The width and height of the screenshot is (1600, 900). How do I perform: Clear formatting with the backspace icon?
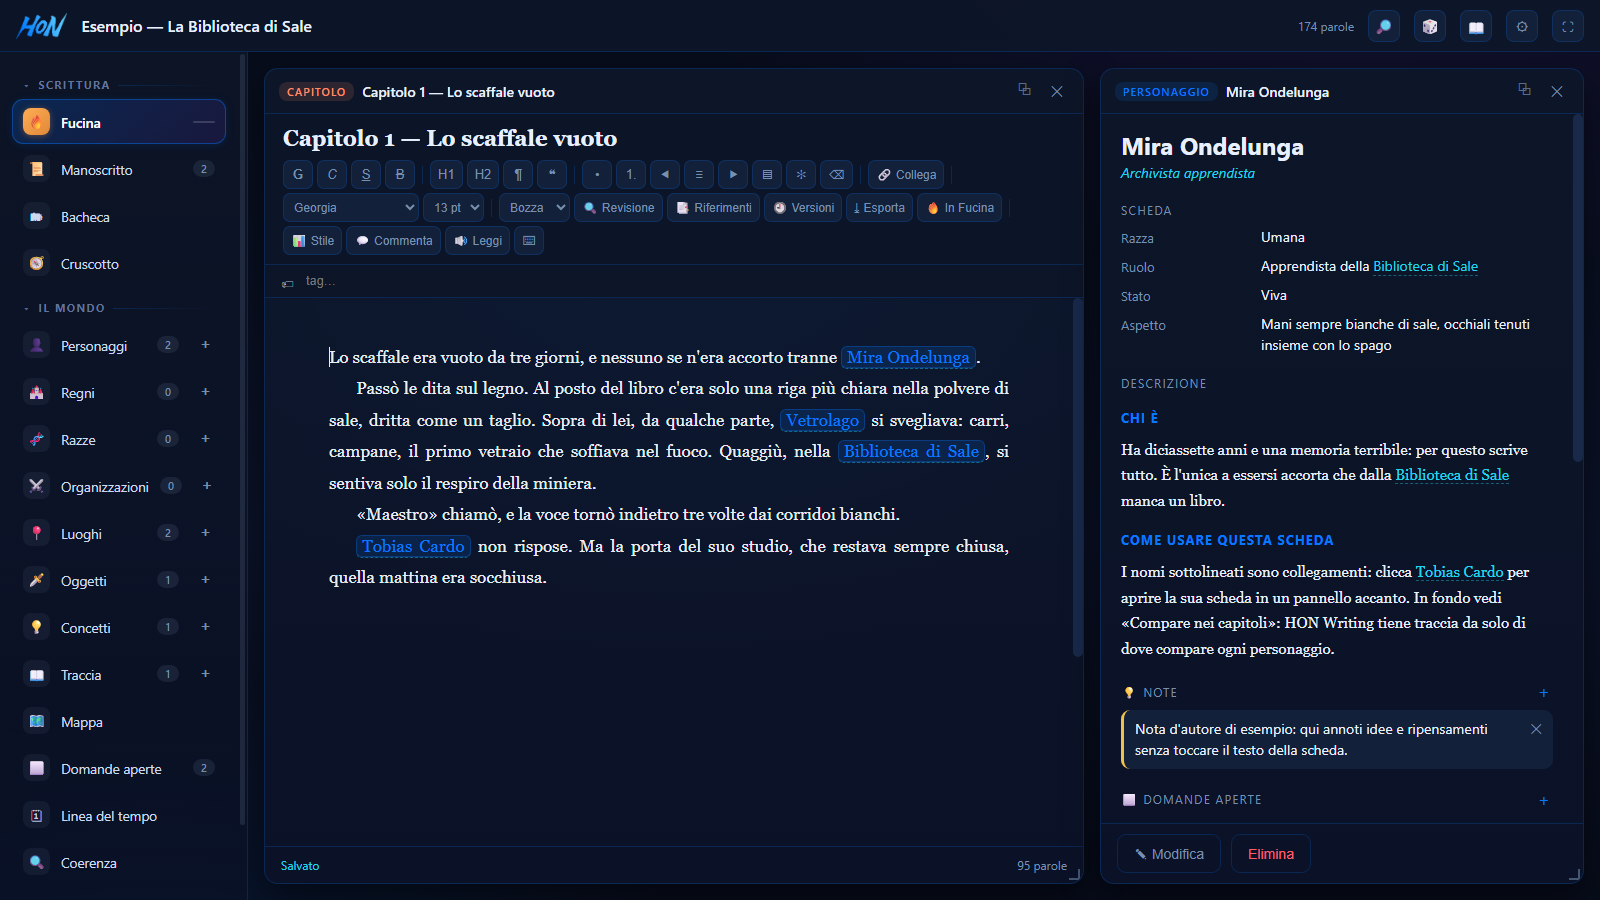coord(837,174)
